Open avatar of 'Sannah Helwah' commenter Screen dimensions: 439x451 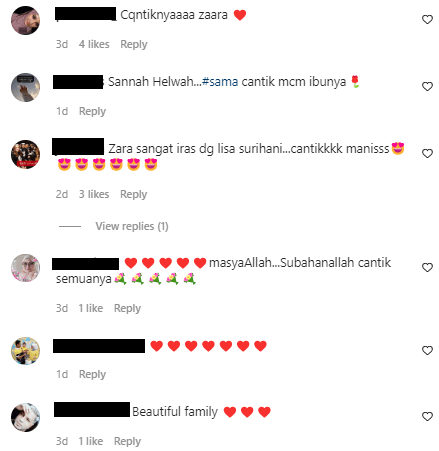click(25, 87)
